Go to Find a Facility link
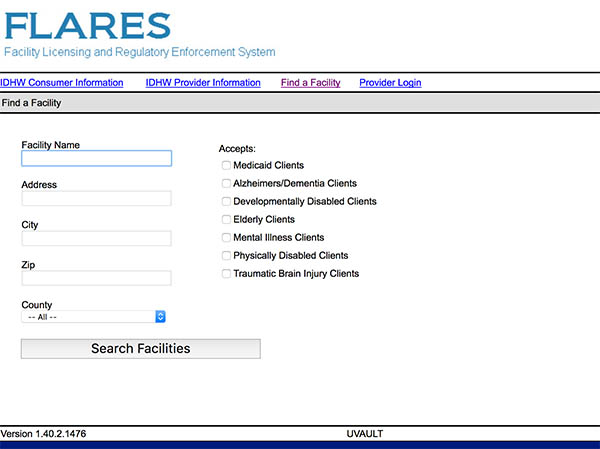The image size is (600, 449). click(310, 83)
